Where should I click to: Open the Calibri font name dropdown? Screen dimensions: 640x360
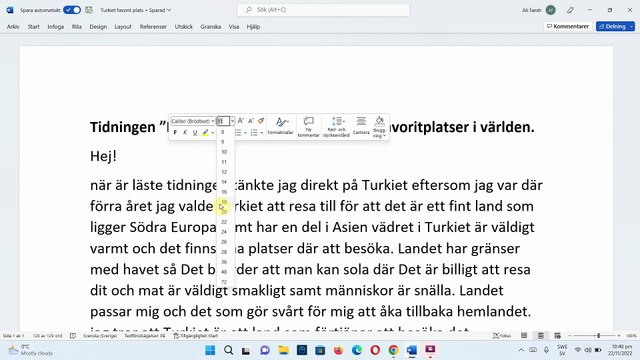(x=213, y=121)
